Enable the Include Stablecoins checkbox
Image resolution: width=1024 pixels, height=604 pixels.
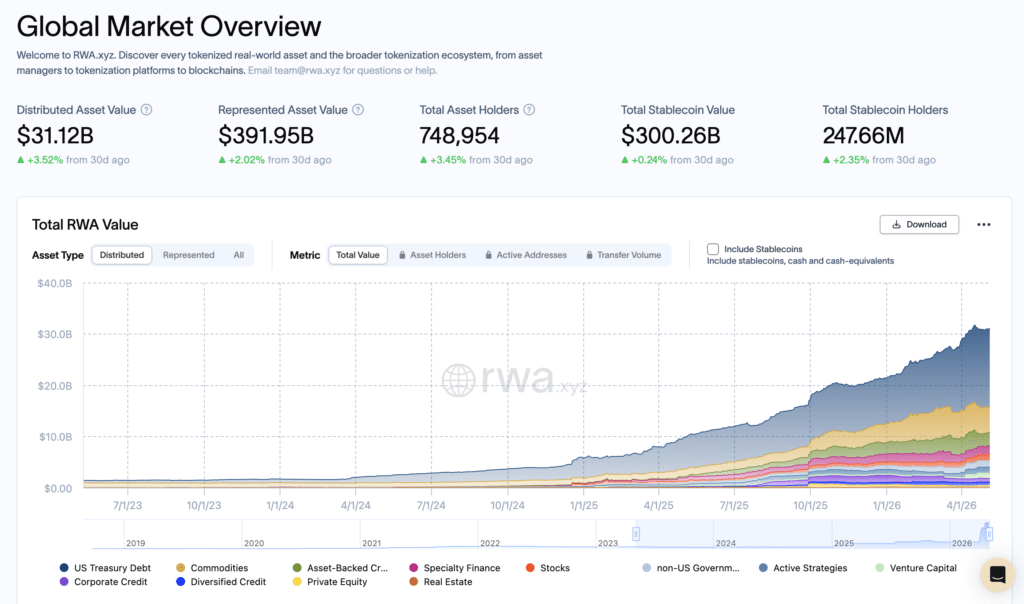coord(713,249)
